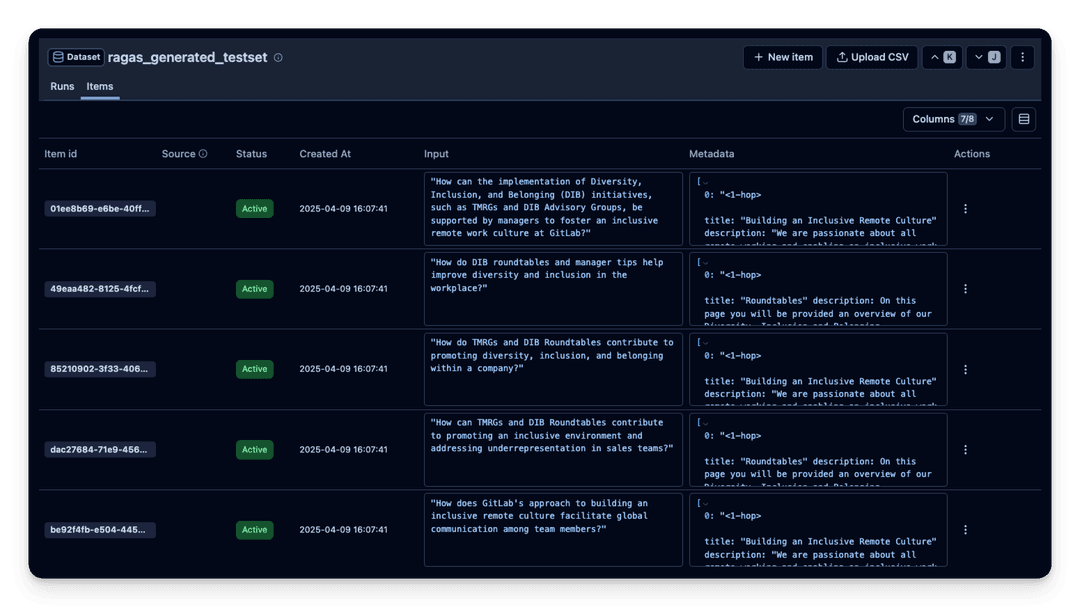Click the ragas_generated_testset title
Image resolution: width=1080 pixels, height=607 pixels.
tap(187, 57)
